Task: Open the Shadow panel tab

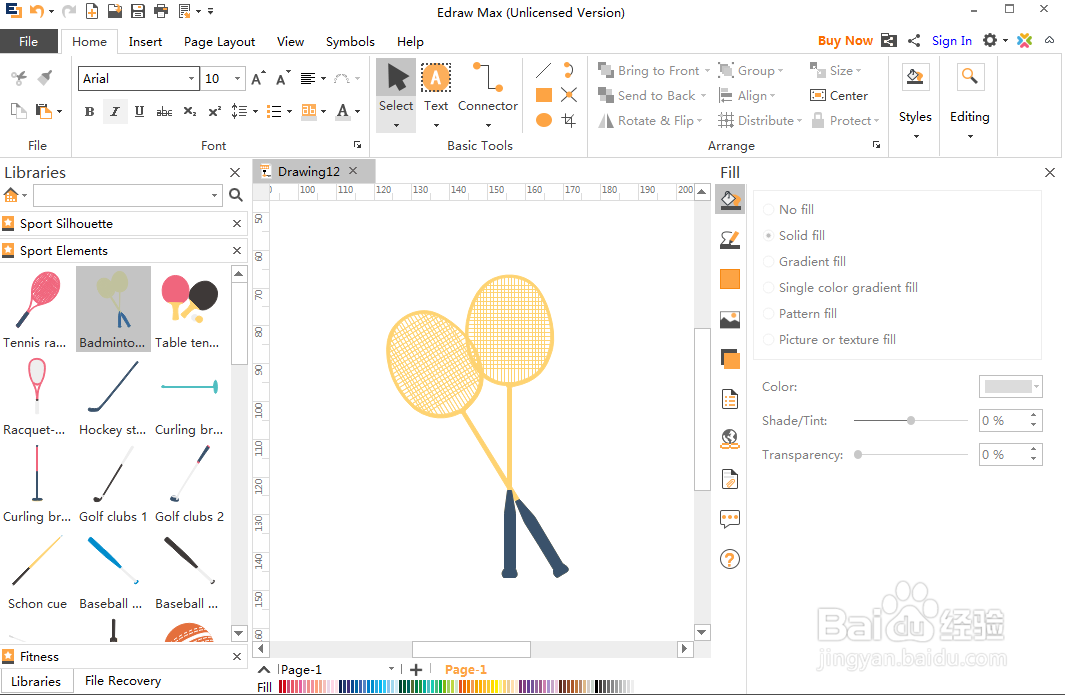Action: pyautogui.click(x=730, y=359)
